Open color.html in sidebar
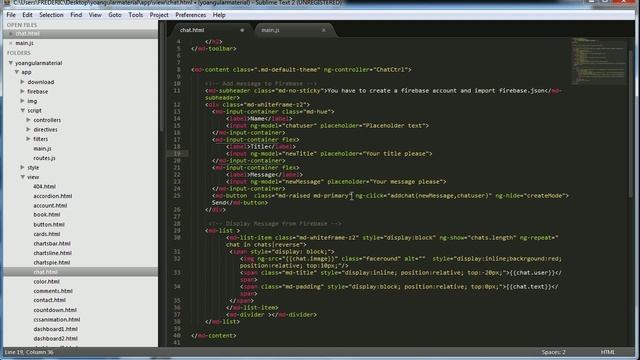Screen dimensions: 640x360 click(x=47, y=282)
